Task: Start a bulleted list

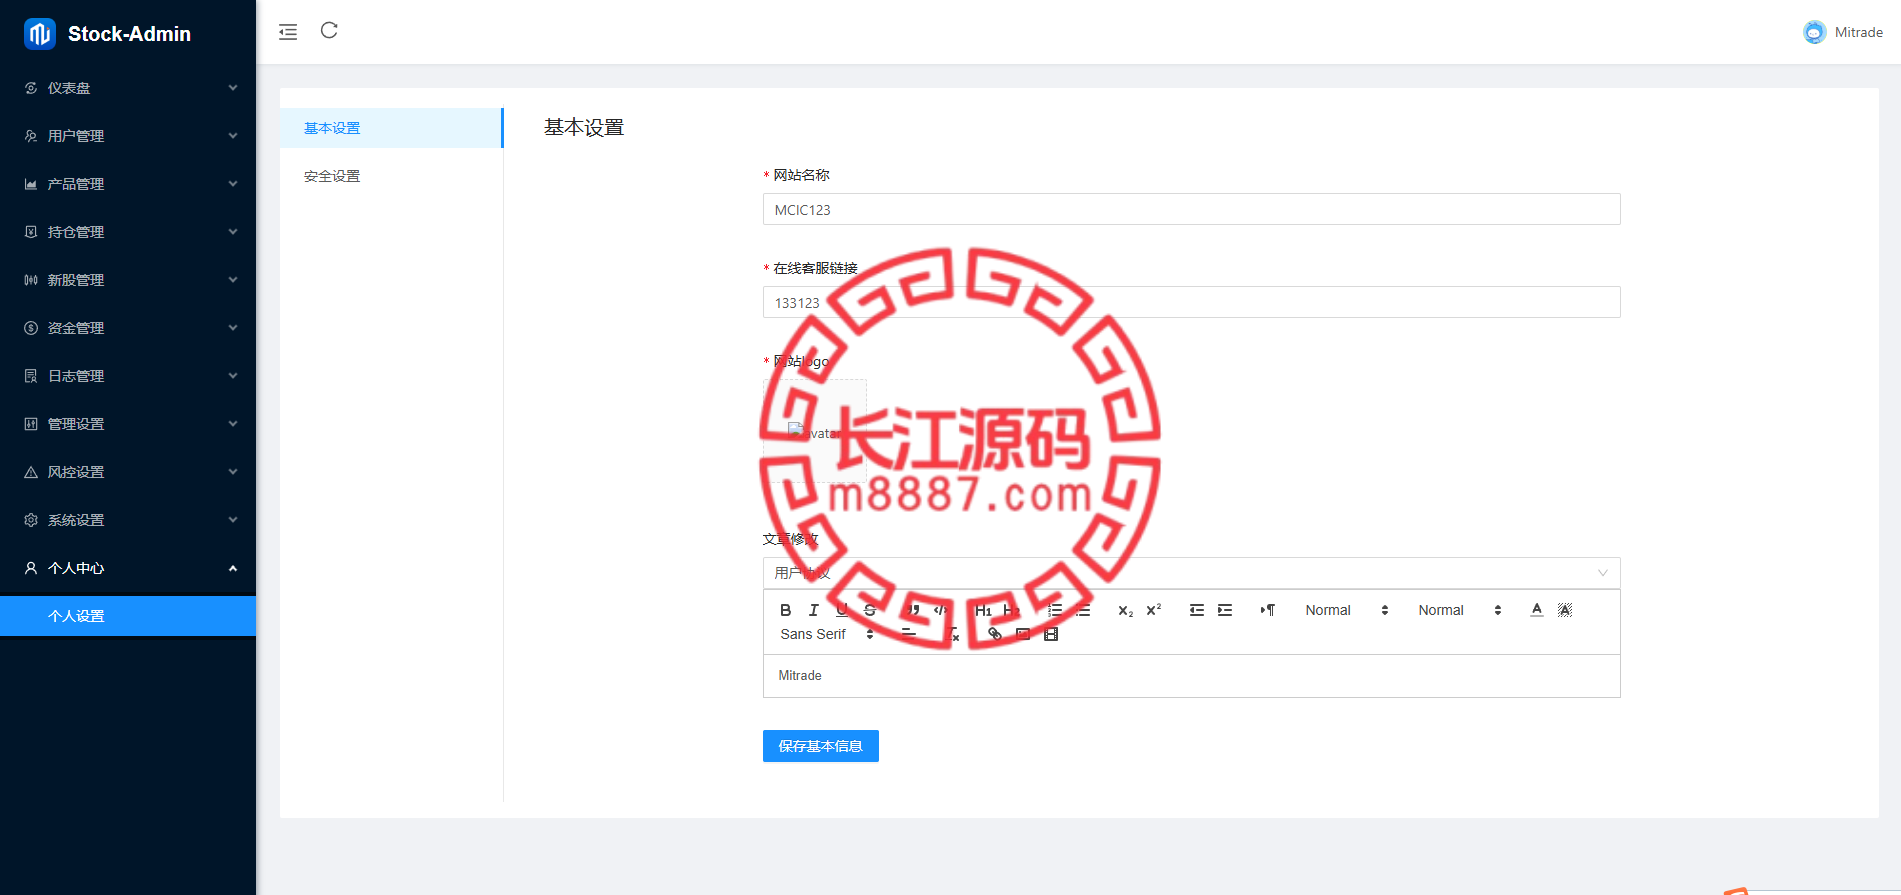Action: (x=1083, y=610)
